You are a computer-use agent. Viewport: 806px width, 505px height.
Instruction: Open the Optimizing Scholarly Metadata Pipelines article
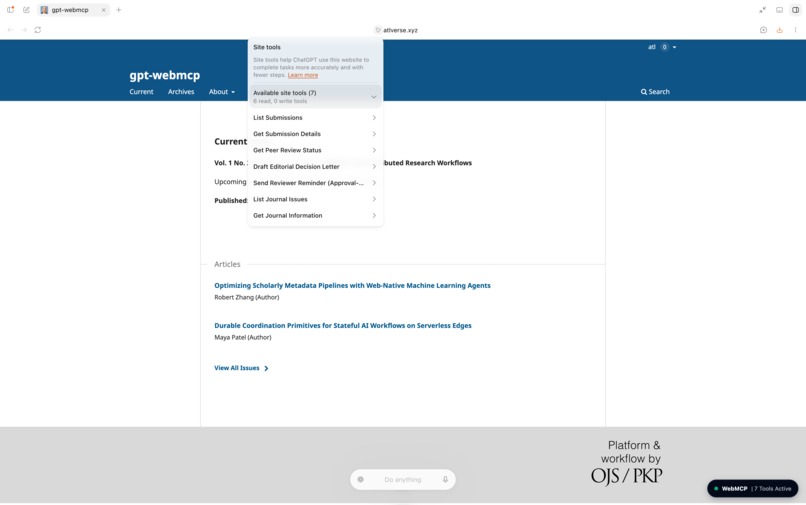[x=352, y=285]
